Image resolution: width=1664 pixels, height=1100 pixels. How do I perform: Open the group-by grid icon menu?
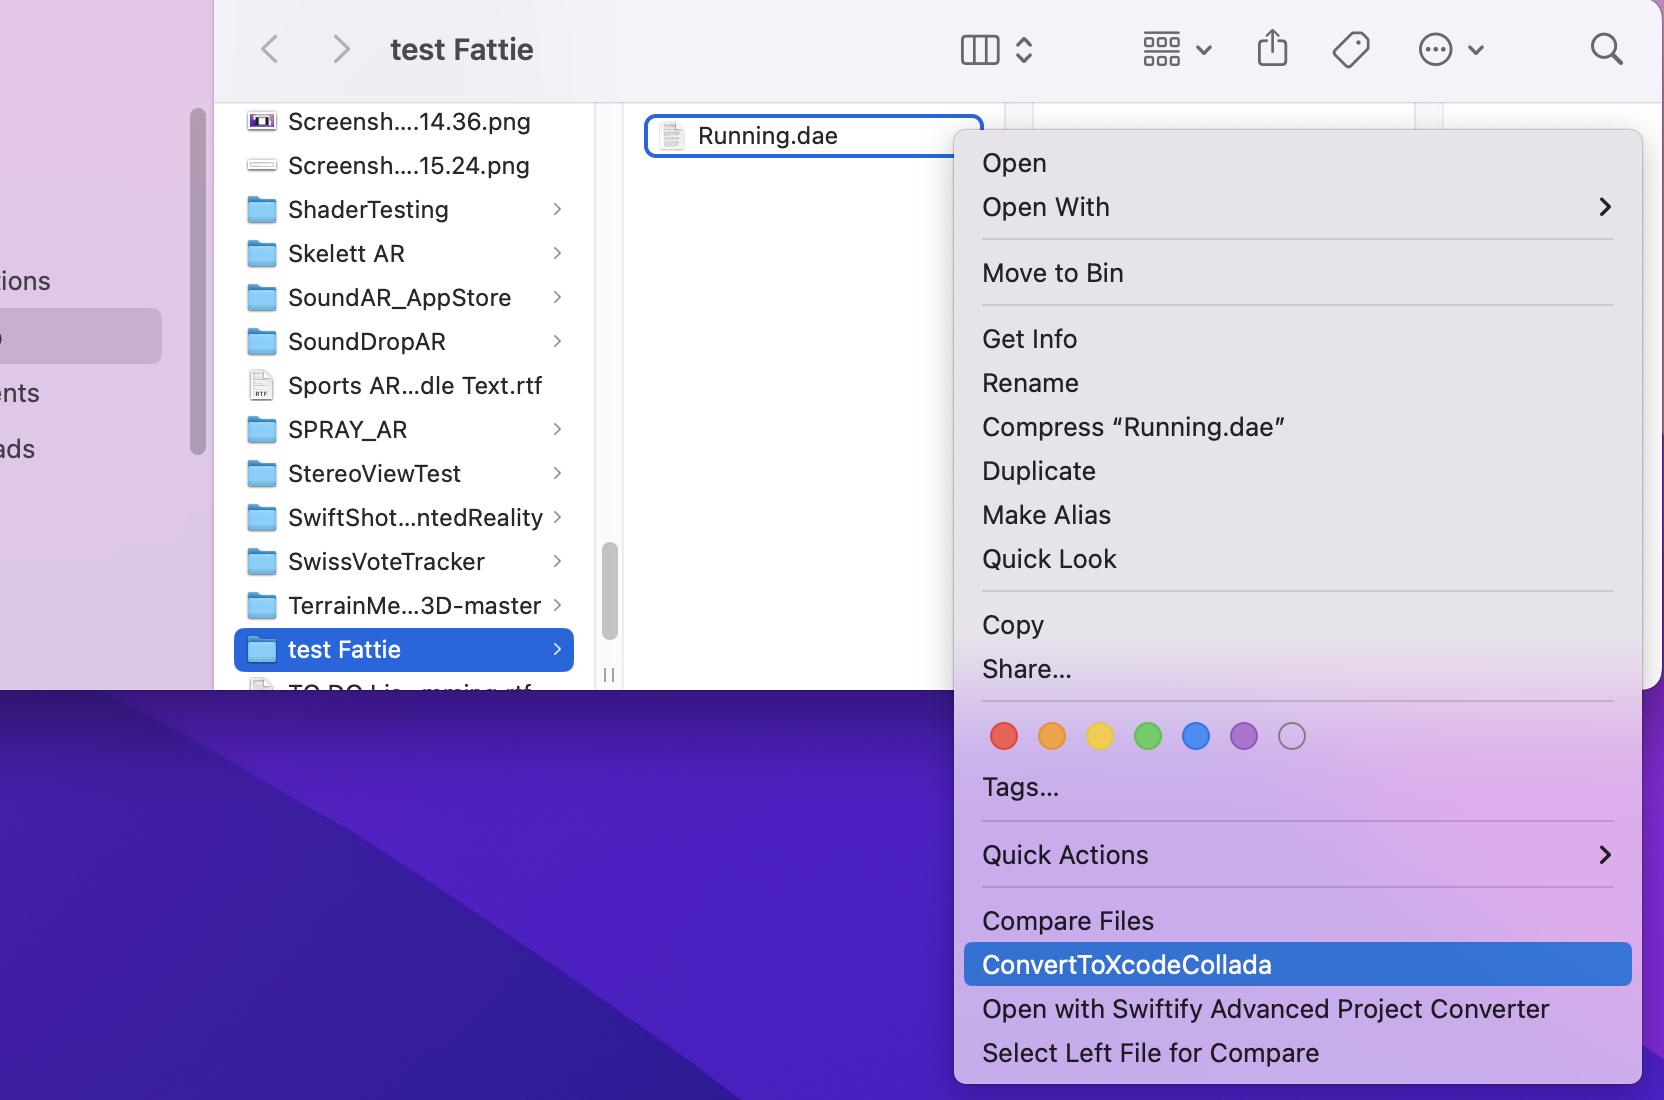[1162, 49]
